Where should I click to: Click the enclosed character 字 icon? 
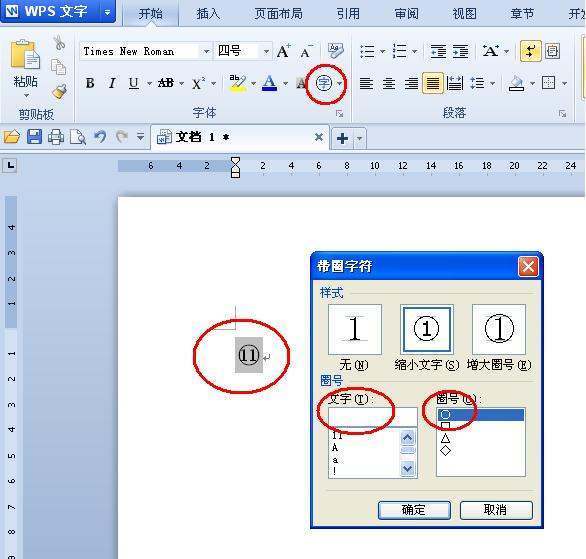pos(324,83)
